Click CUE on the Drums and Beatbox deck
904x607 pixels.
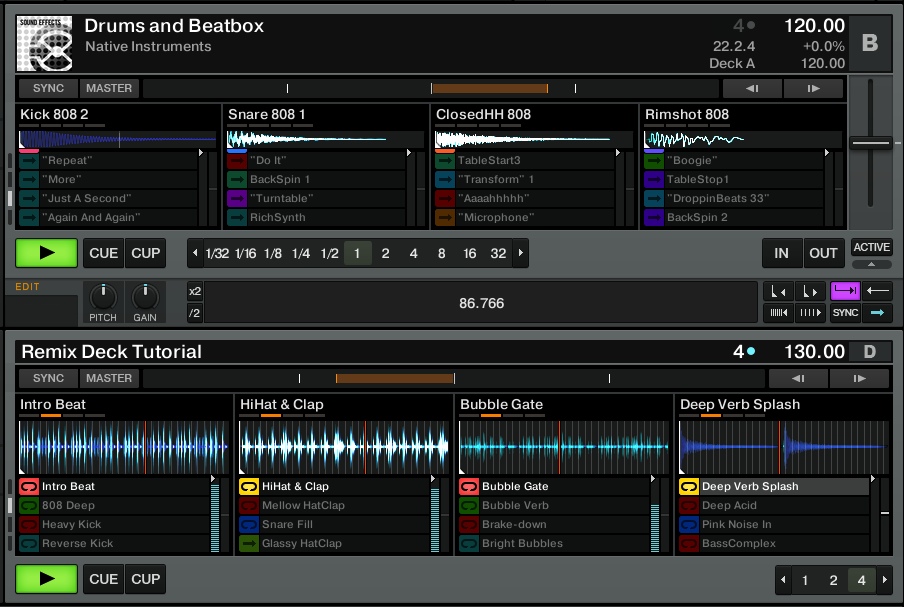coord(103,253)
